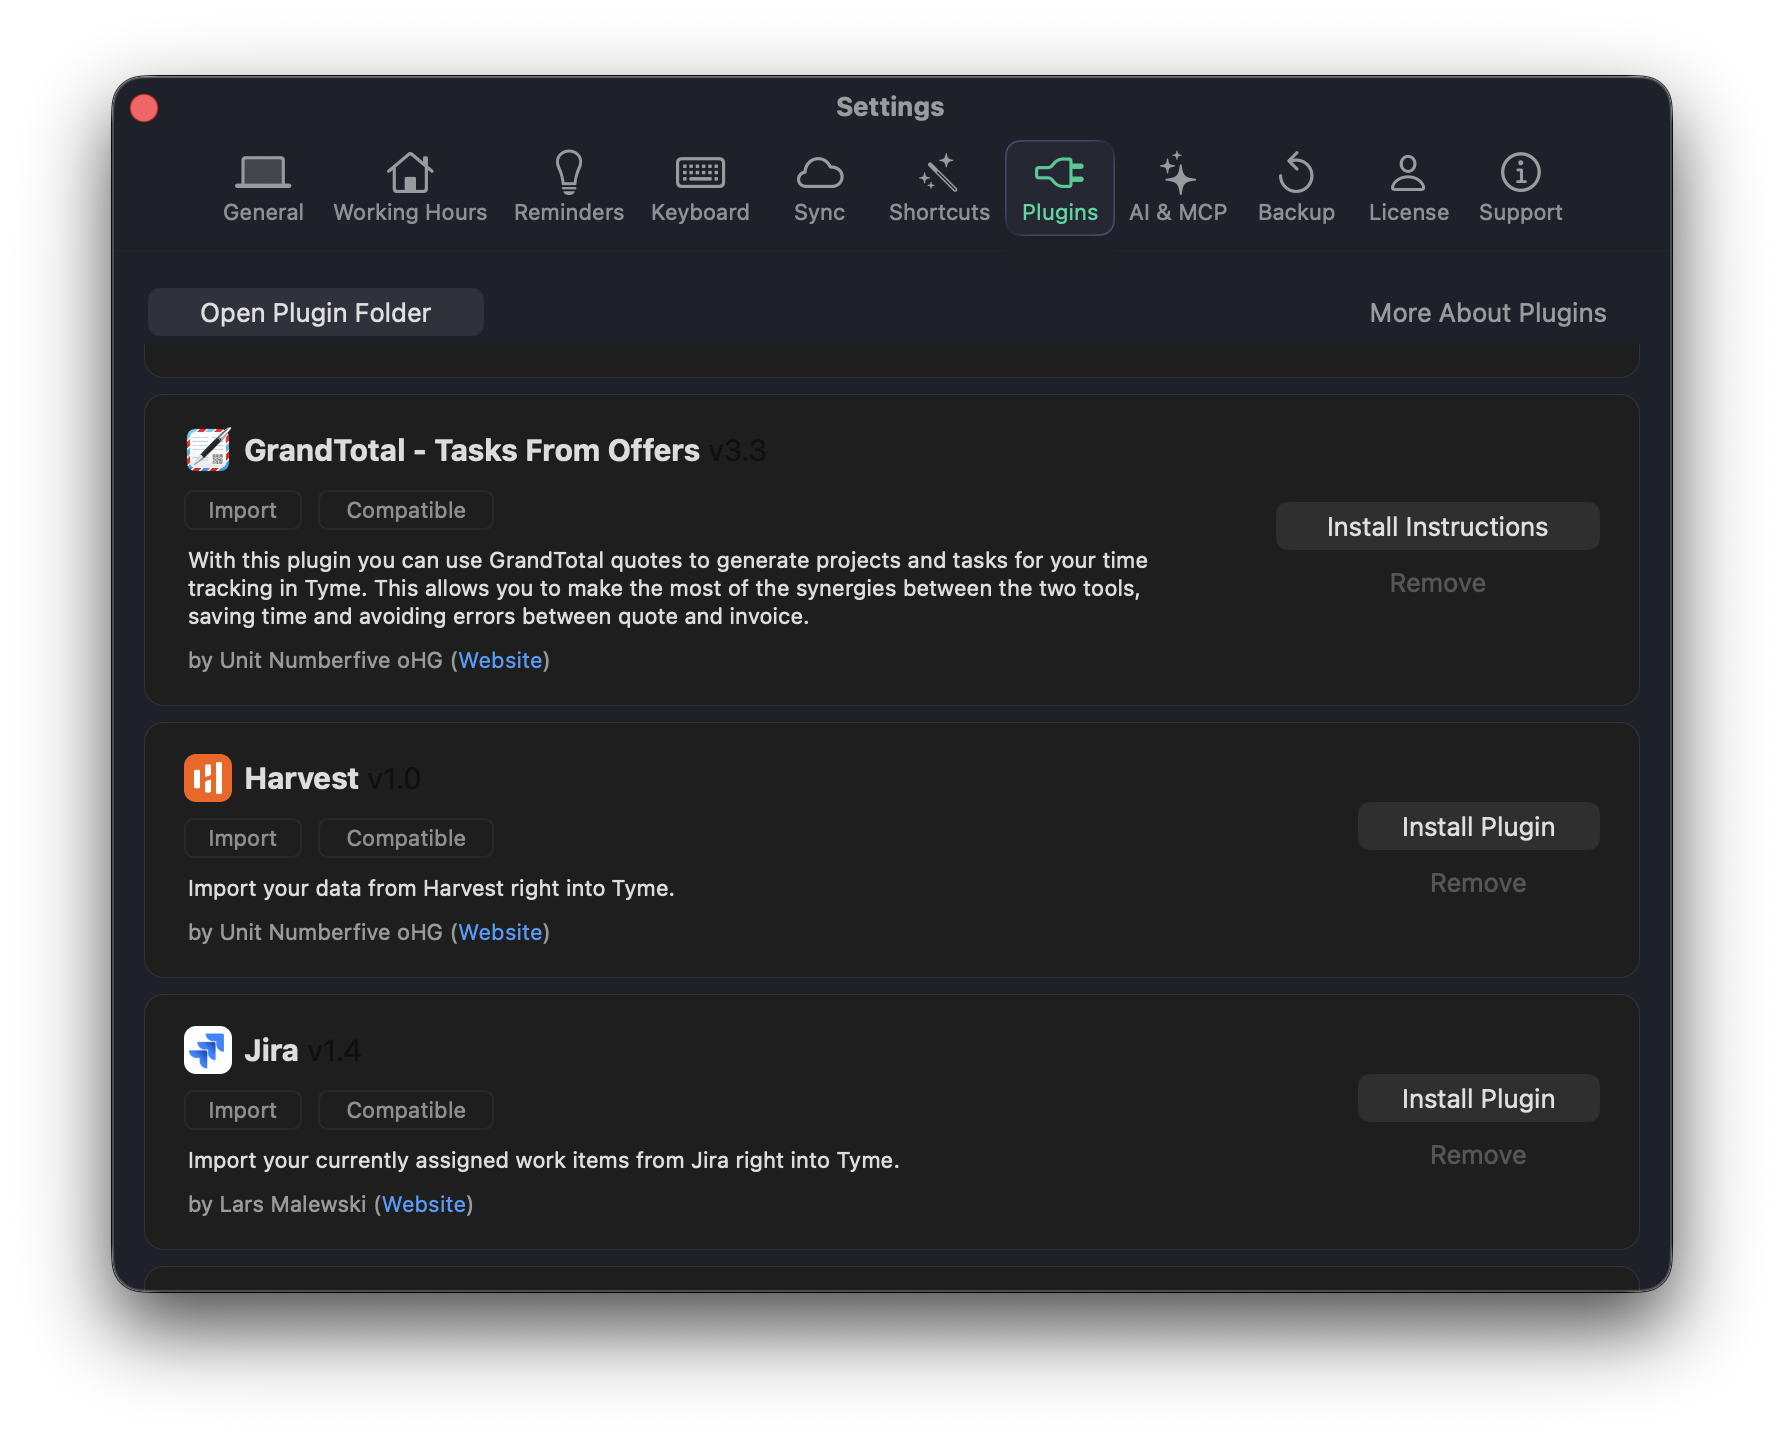Image resolution: width=1784 pixels, height=1440 pixels.
Task: Switch to the Shortcuts tab label
Action: (x=939, y=212)
